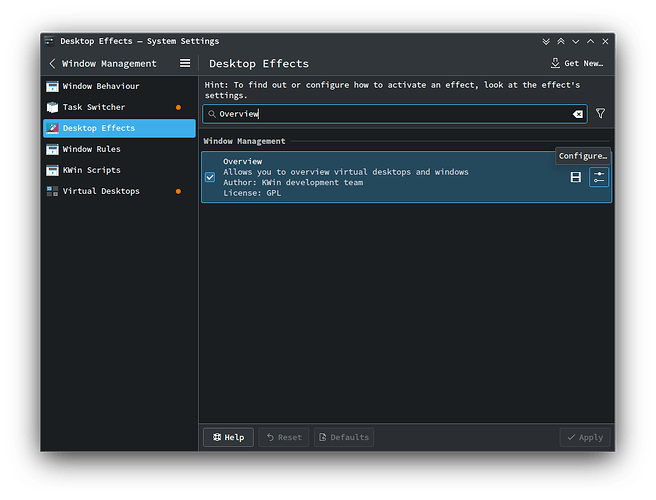Image resolution: width=656 pixels, height=500 pixels.
Task: Maximize the window with the up chevron
Action: pos(590,41)
